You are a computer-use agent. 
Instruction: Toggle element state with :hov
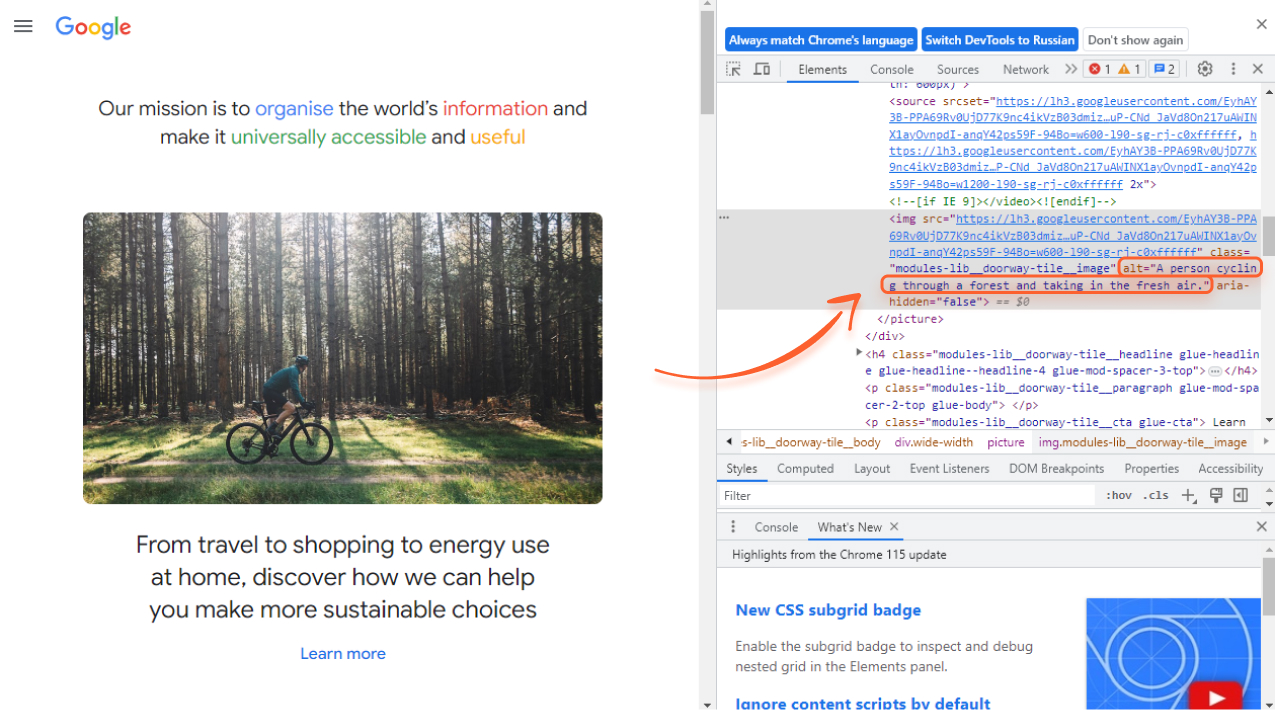1119,495
